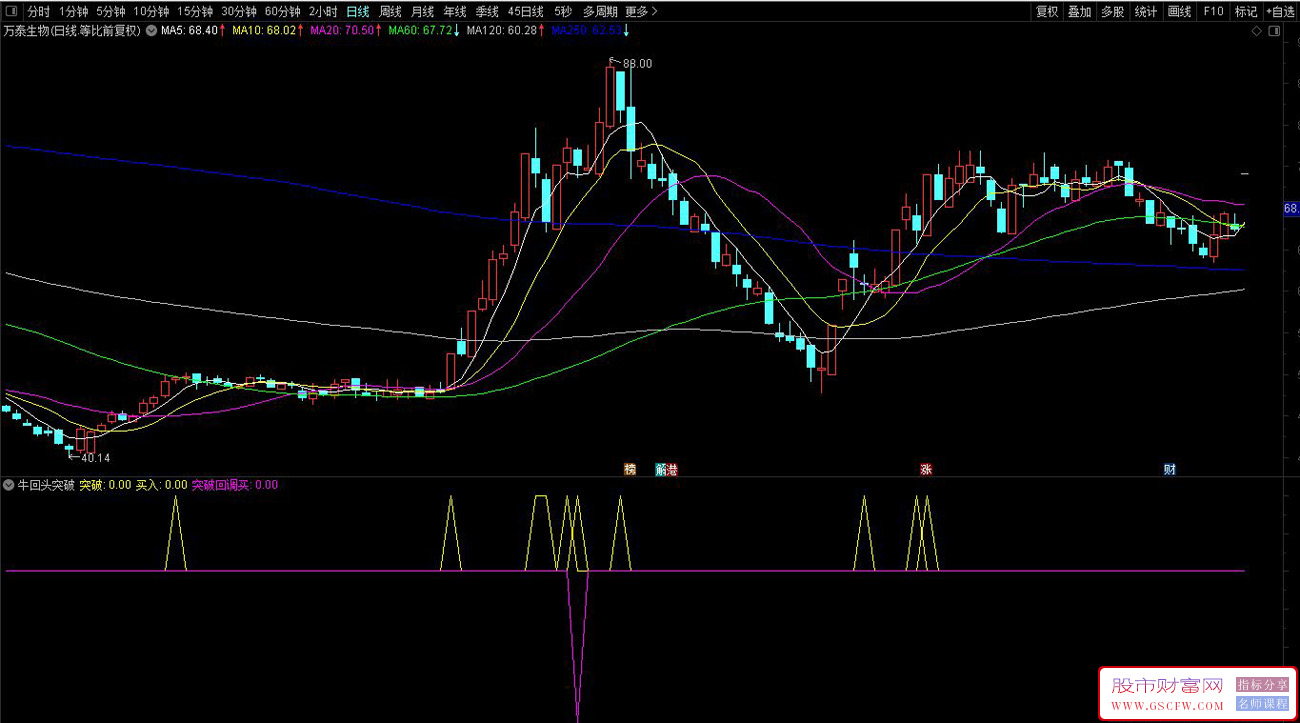Switch to 30分钟 period
Screen dimensions: 1300x723
tap(239, 12)
